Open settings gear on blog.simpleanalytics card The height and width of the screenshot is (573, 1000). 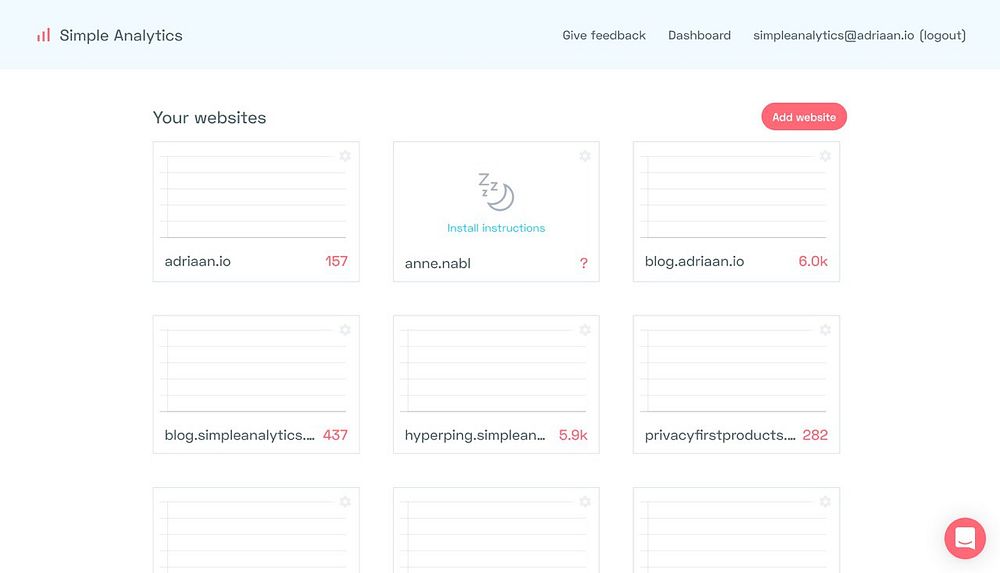[345, 329]
